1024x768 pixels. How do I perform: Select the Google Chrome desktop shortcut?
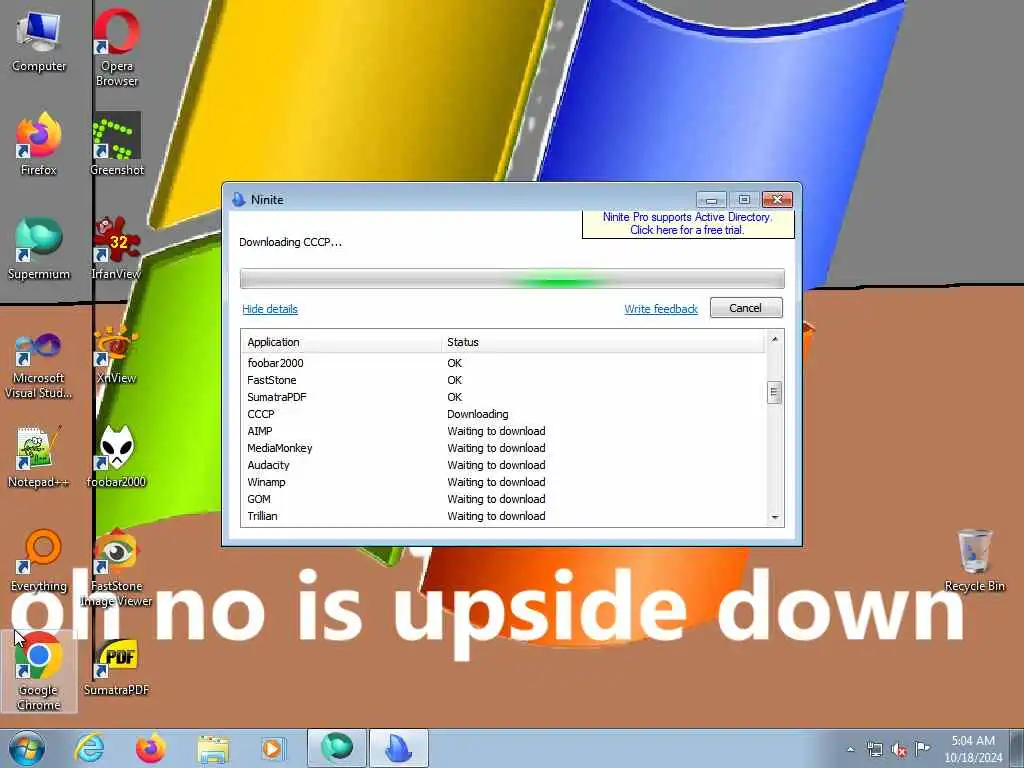point(39,671)
